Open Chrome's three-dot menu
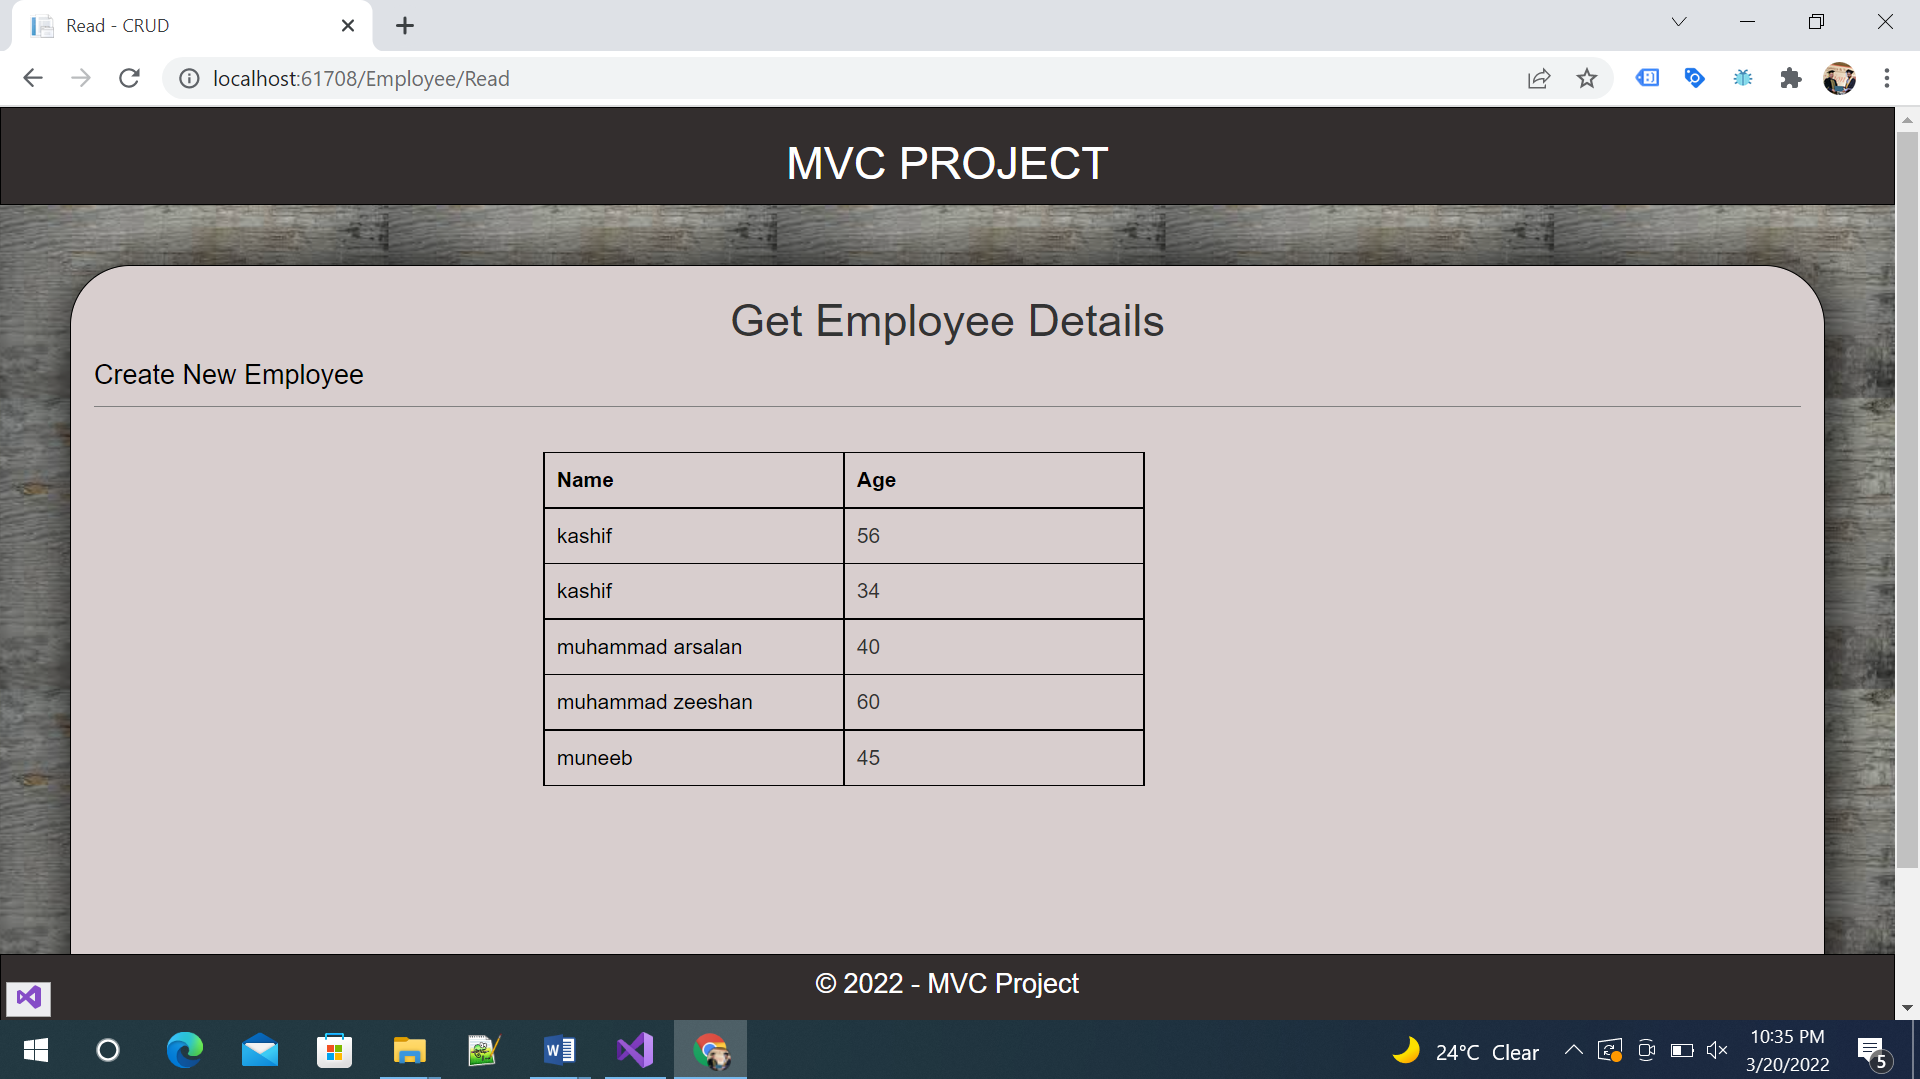 1887,78
